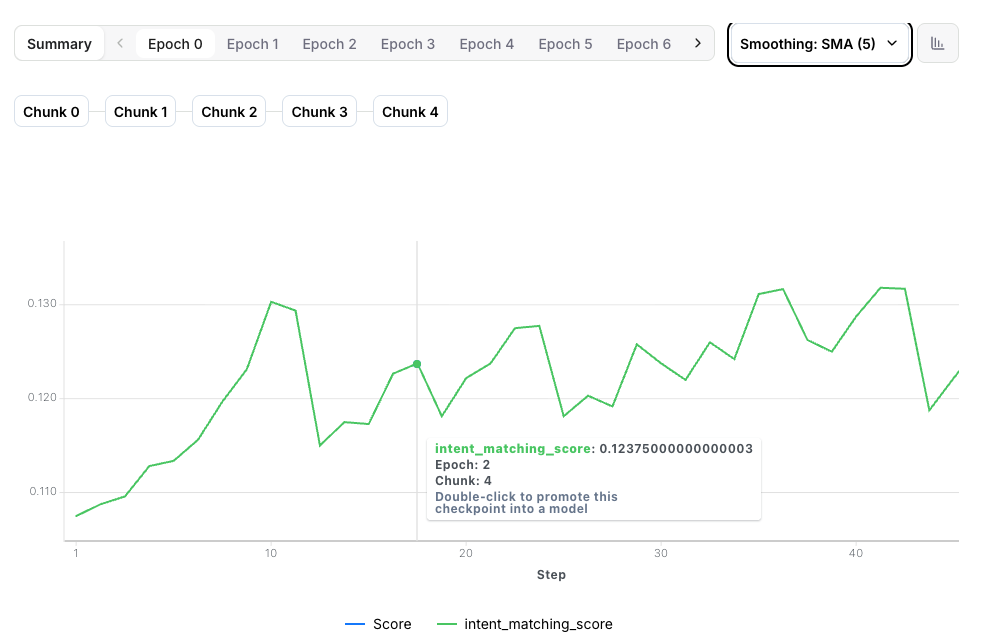Select the Epoch 5 tab
995x640 pixels.
point(565,43)
